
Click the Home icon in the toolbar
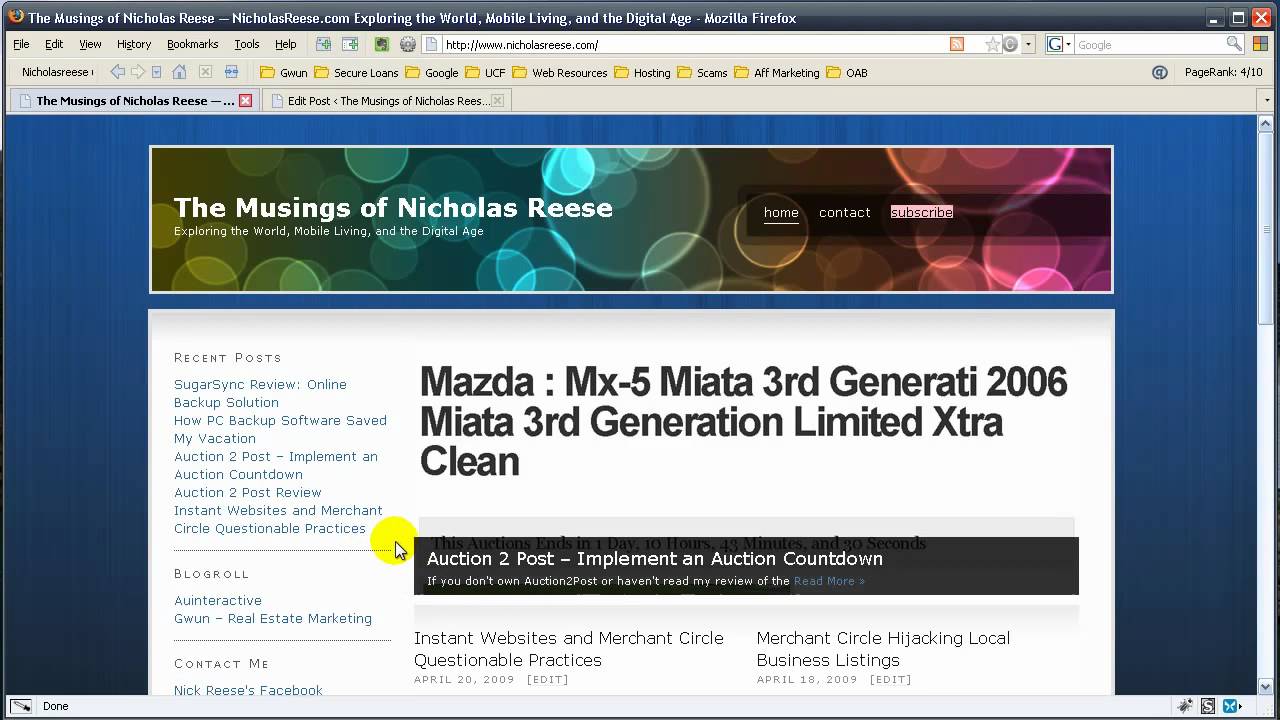point(179,72)
